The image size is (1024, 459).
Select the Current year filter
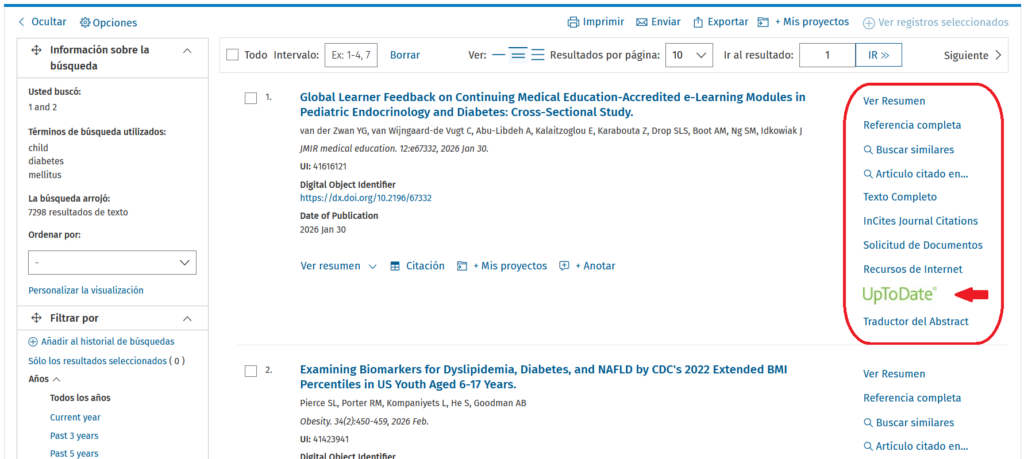[75, 417]
